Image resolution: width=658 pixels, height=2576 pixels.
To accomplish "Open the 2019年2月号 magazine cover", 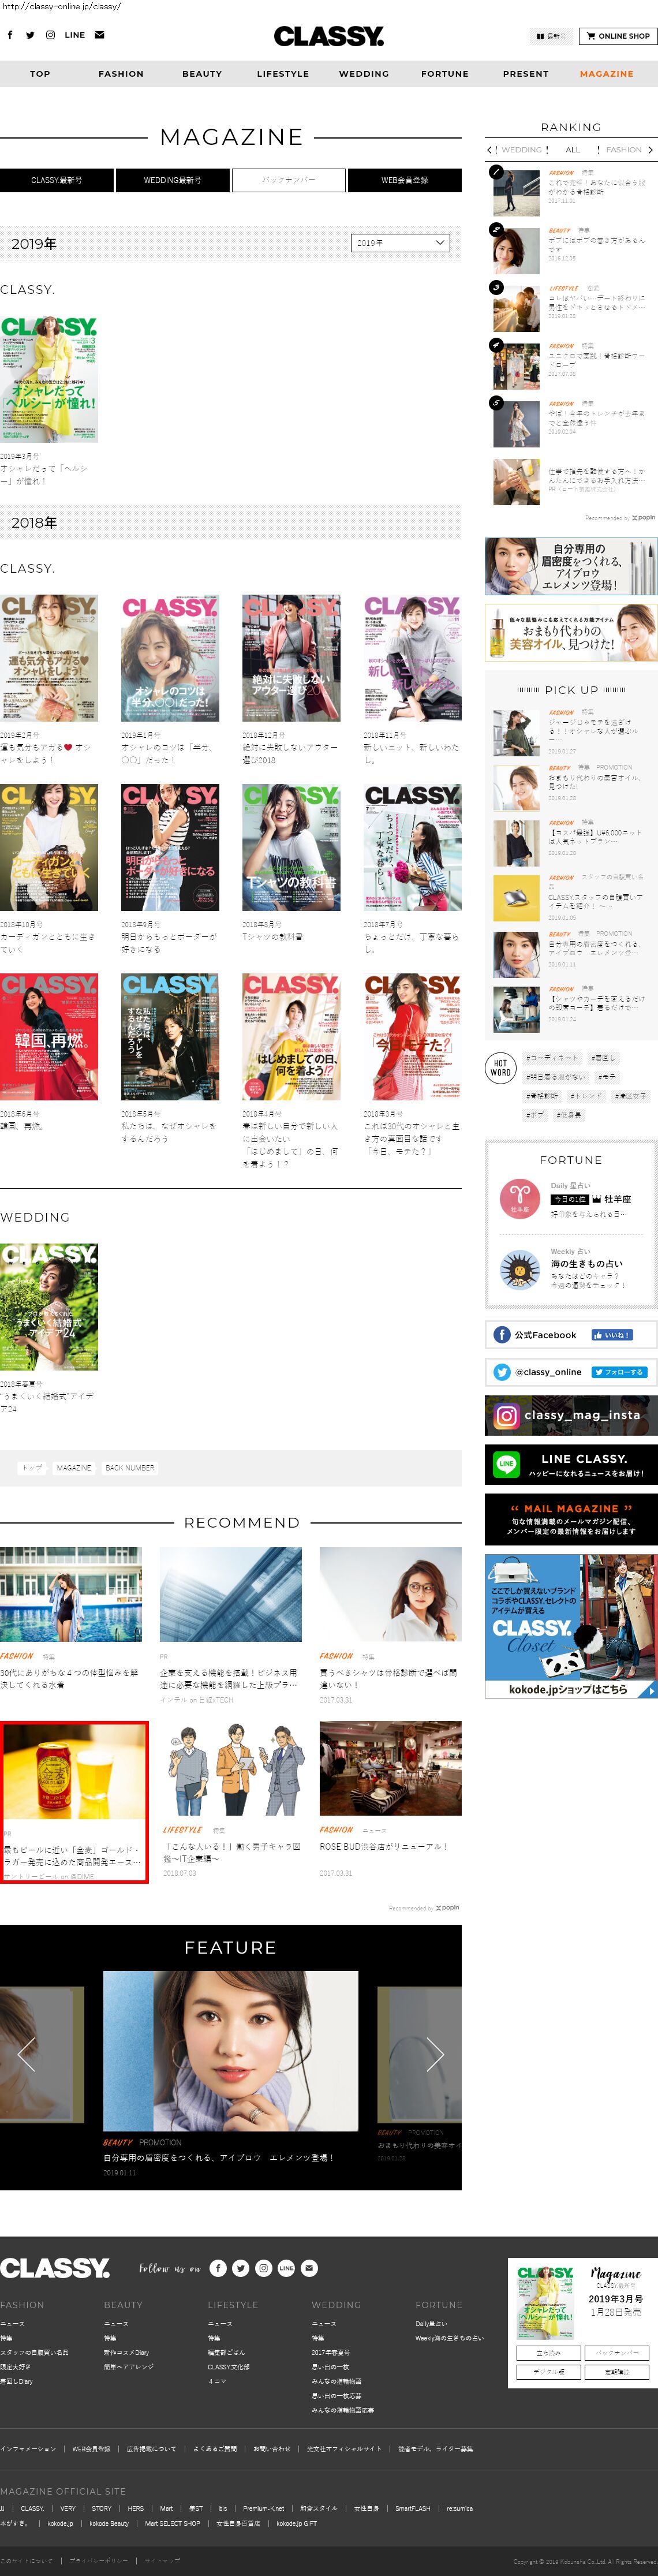I will point(49,658).
